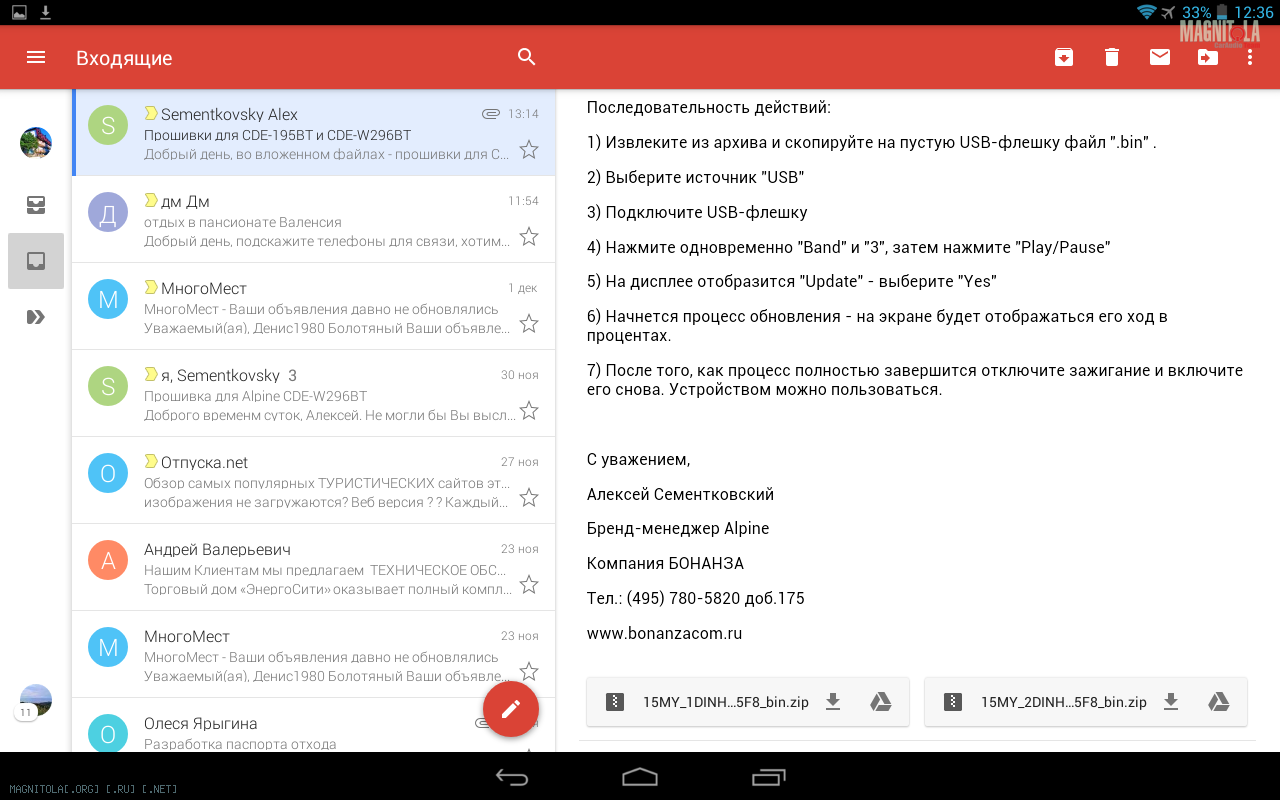Open the hamburger navigation menu

click(x=36, y=57)
